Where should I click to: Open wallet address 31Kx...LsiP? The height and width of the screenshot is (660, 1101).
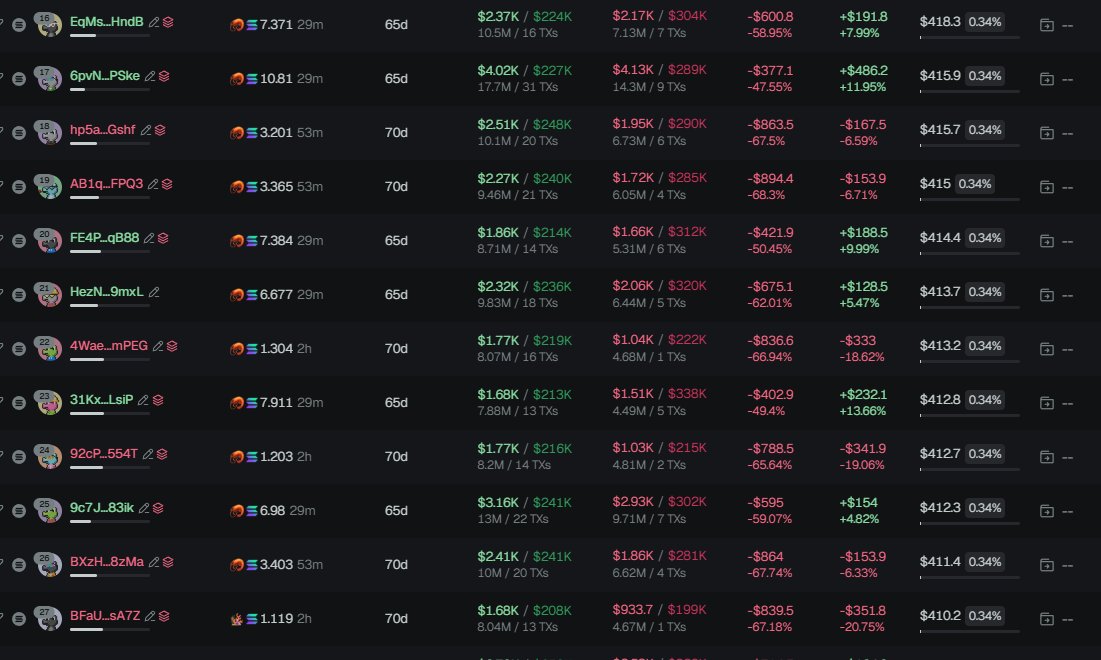pyautogui.click(x=101, y=400)
